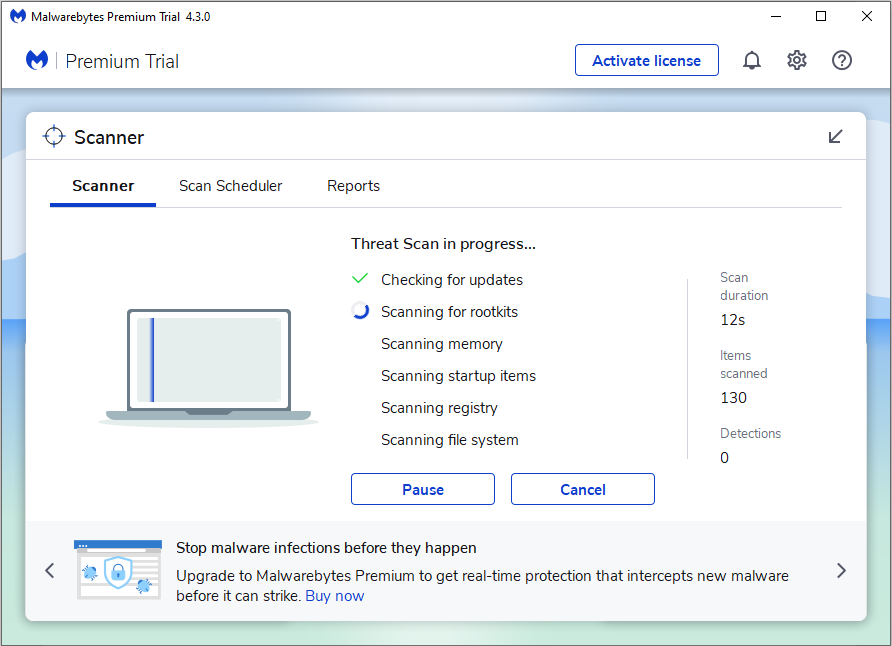Click 'Scanning for rootkits' step
The height and width of the screenshot is (646, 892).
pyautogui.click(x=449, y=312)
